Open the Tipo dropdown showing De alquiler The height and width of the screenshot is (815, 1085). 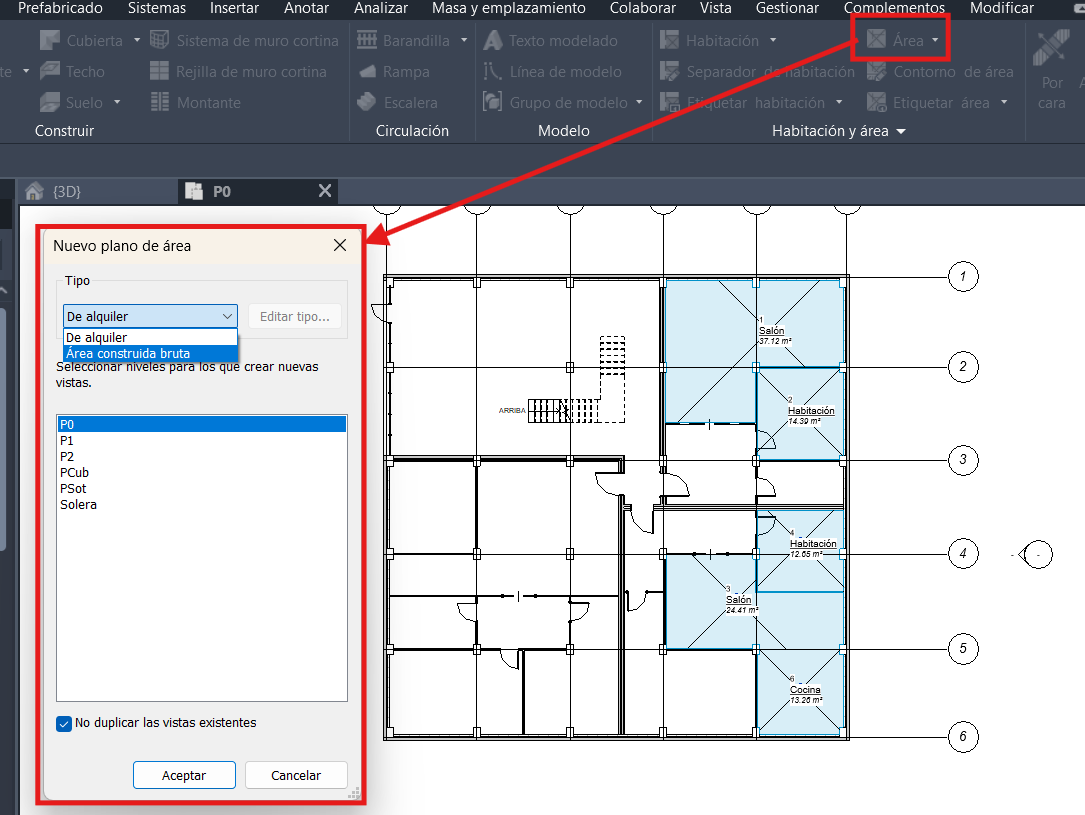click(150, 316)
